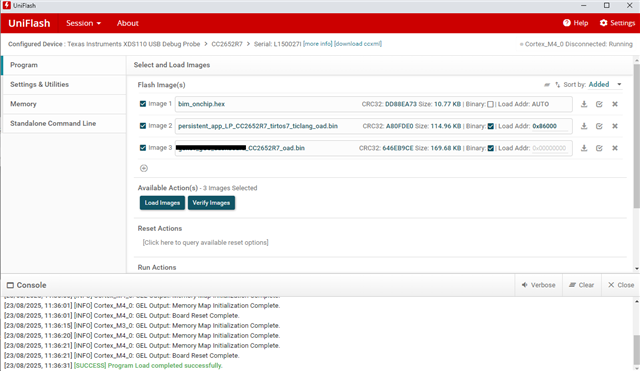Click the UniFlash logo text
640x371 pixels.
[29, 23]
